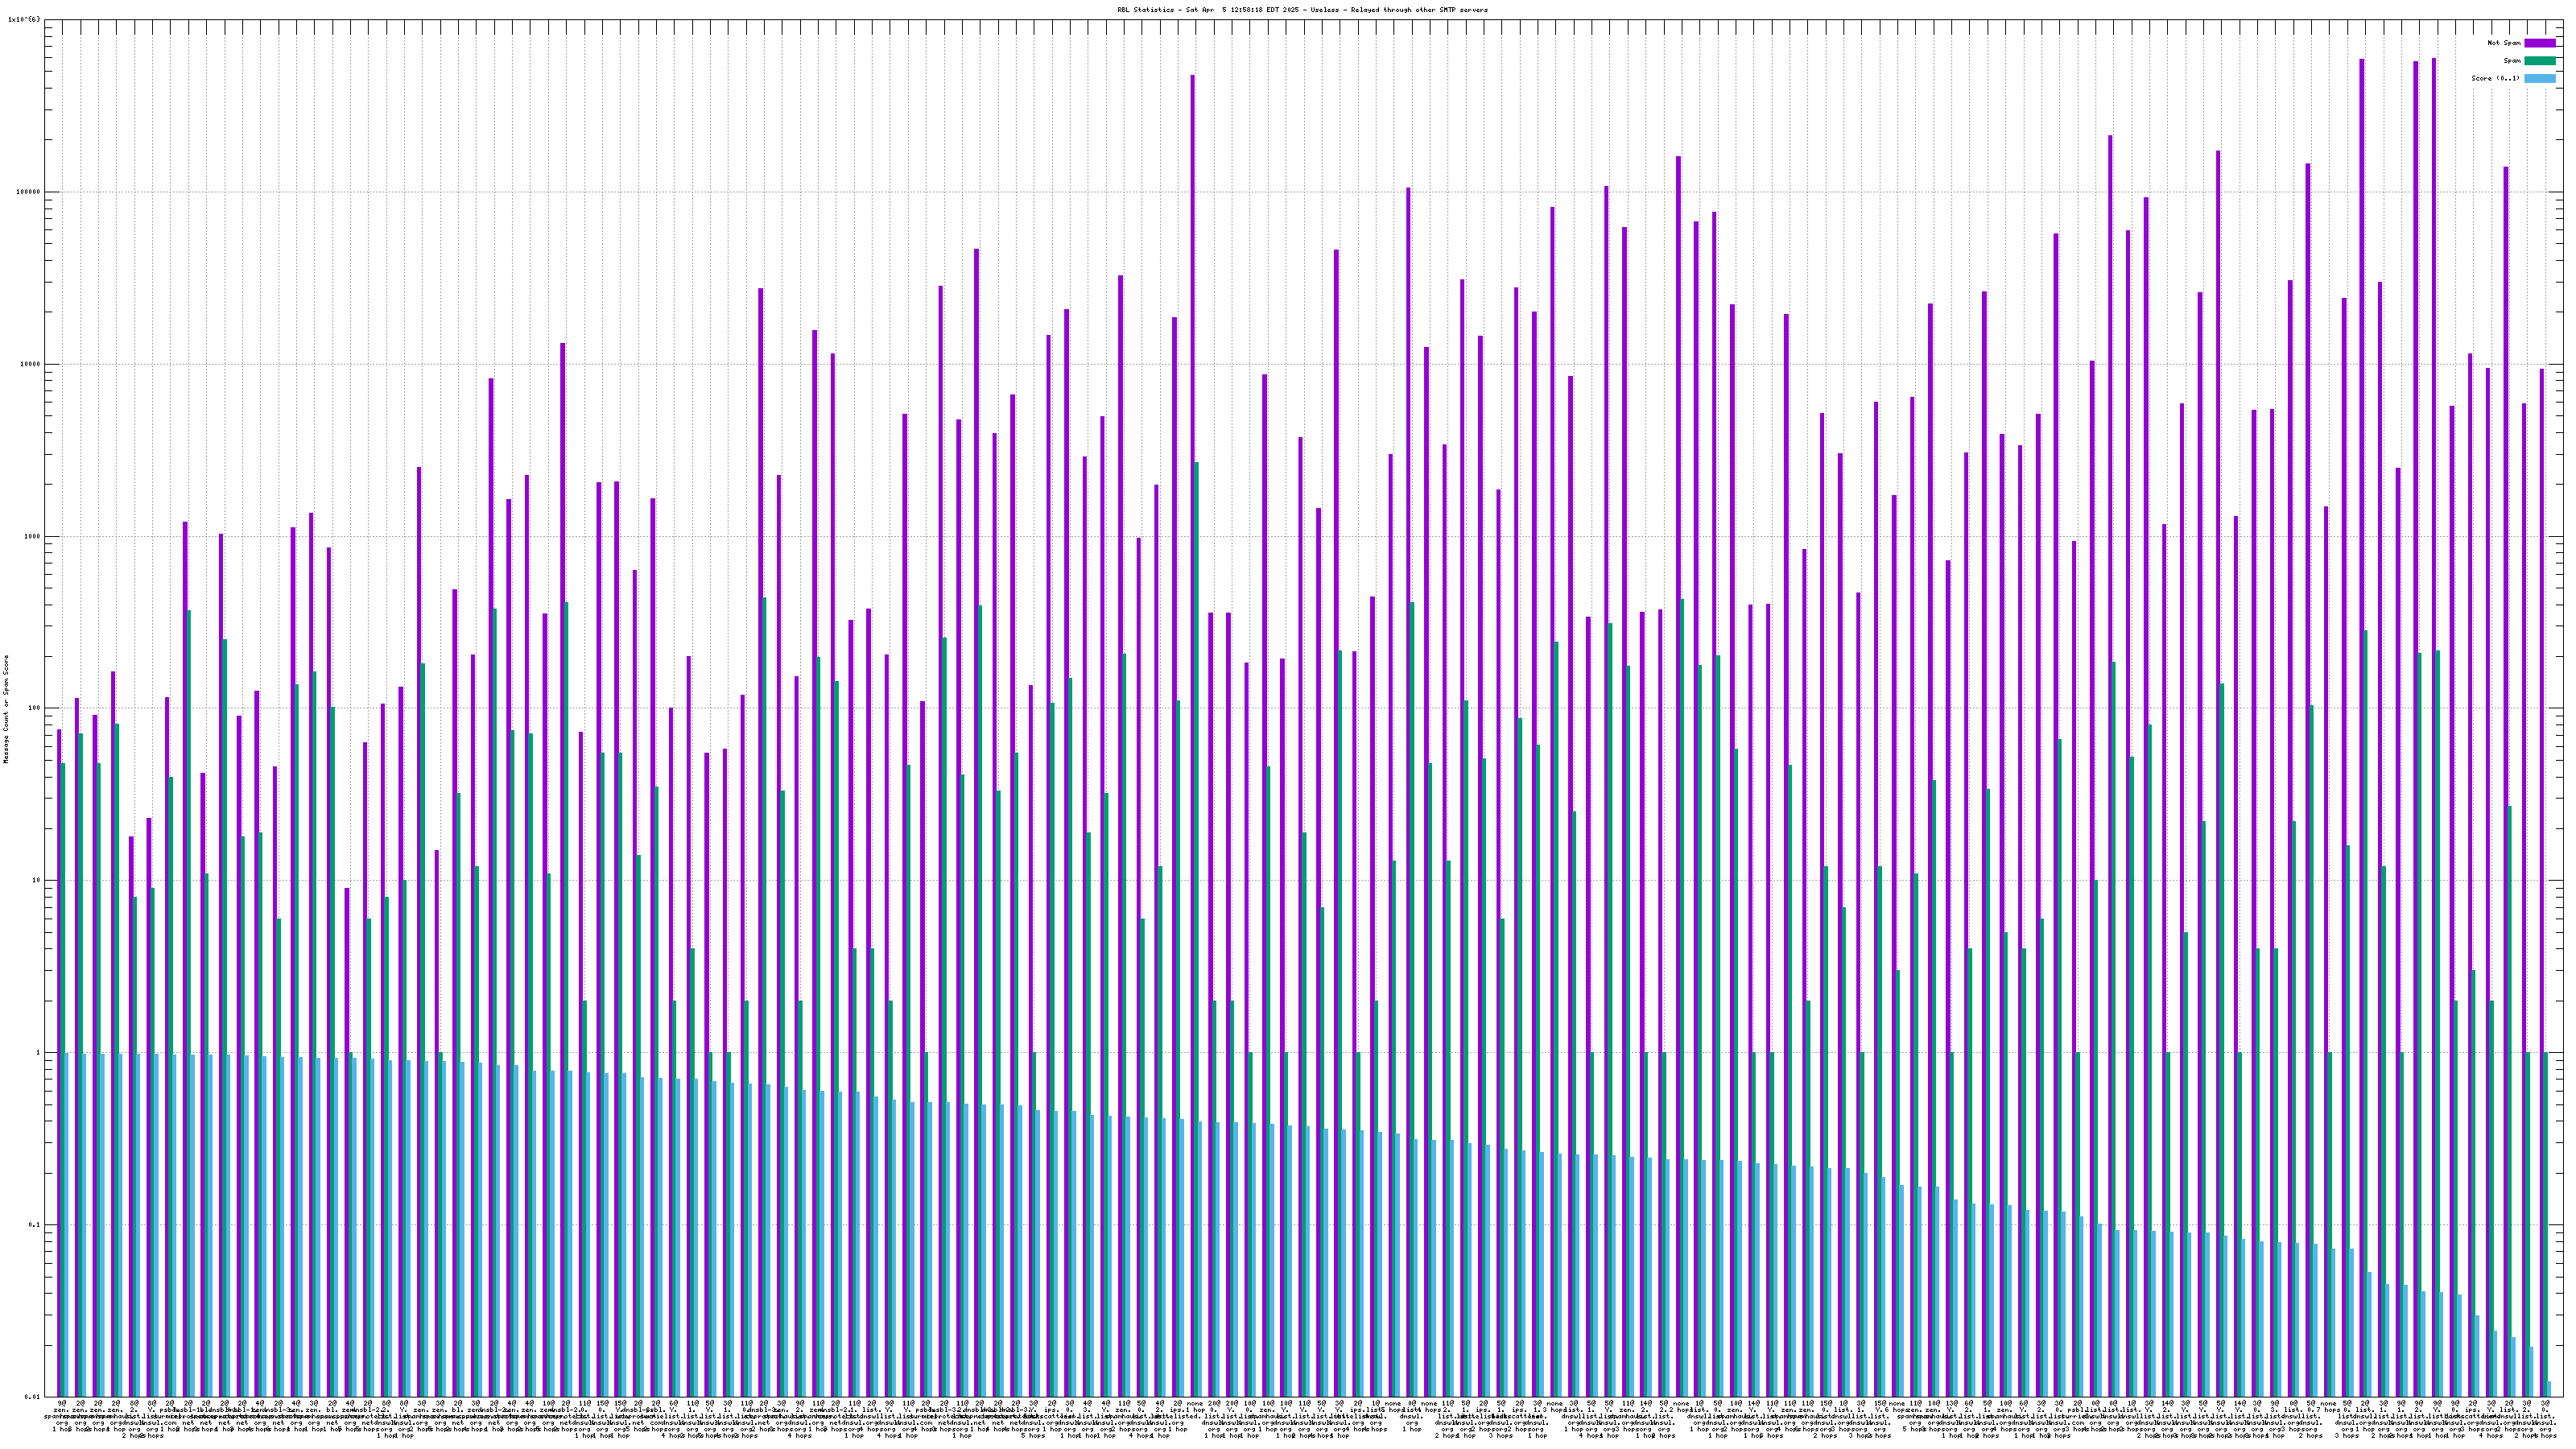This screenshot has width=2576, height=1449.
Task: Click the 1000 y-axis tick label
Action: coord(34,536)
